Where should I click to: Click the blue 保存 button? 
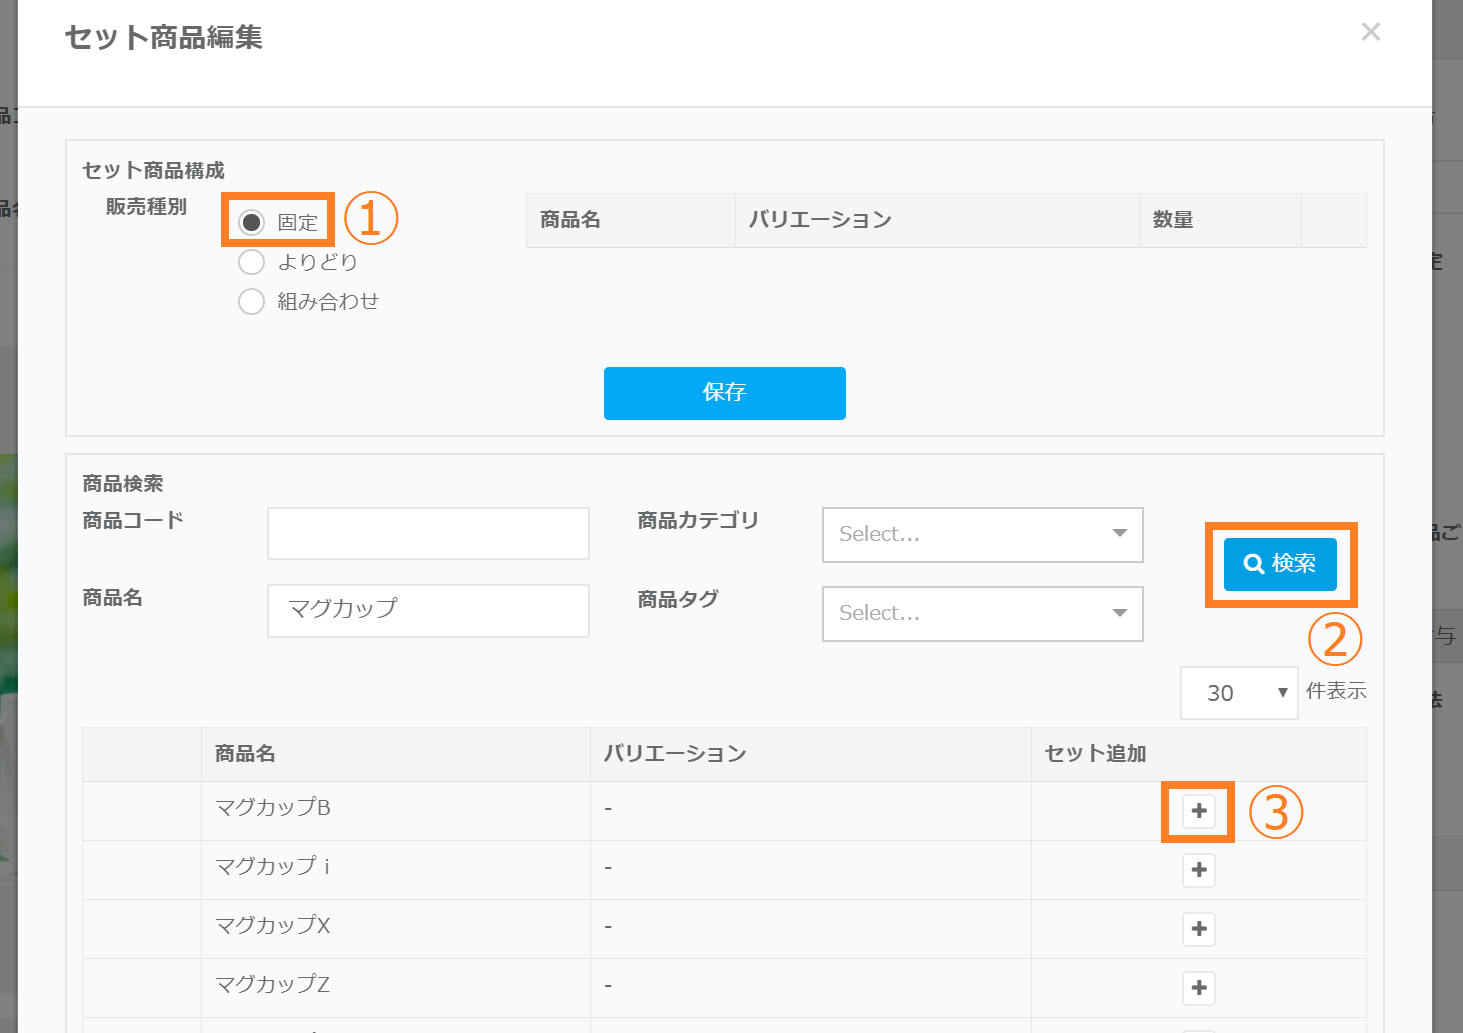(724, 392)
